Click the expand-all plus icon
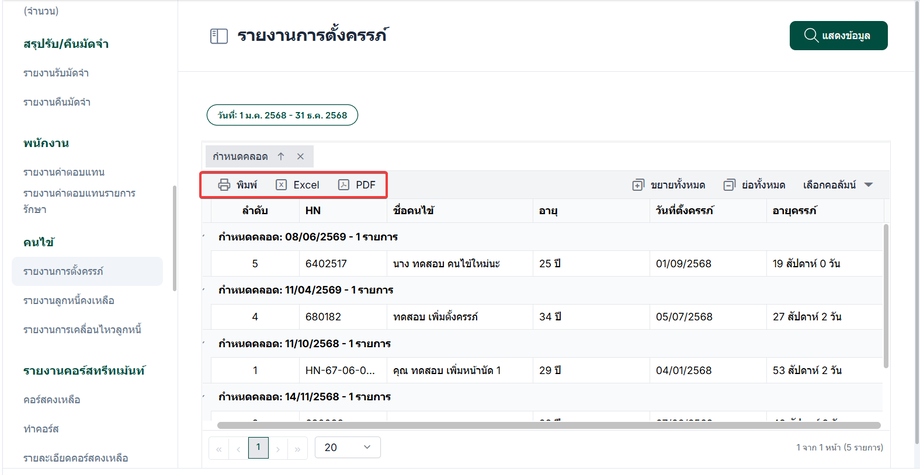This screenshot has height=475, width=920. [638, 185]
